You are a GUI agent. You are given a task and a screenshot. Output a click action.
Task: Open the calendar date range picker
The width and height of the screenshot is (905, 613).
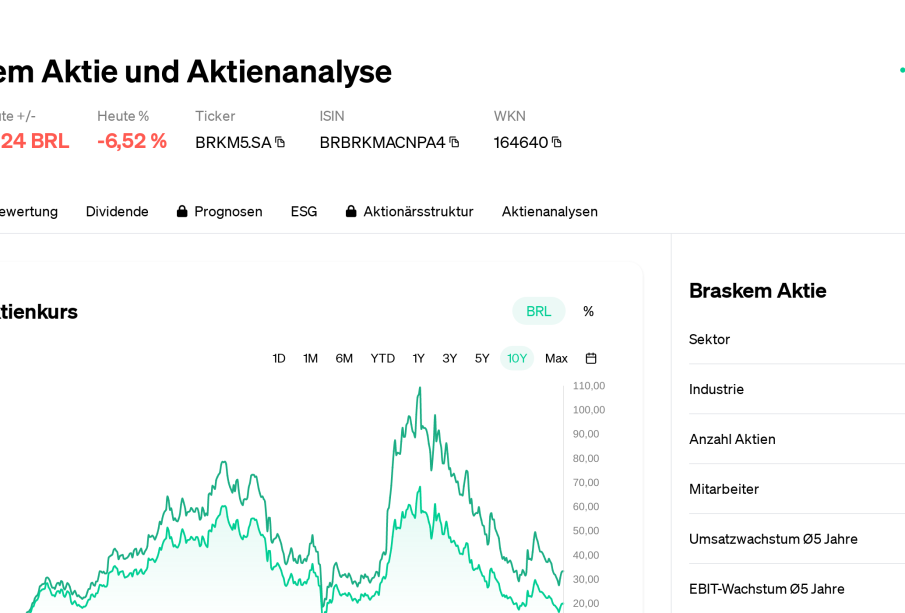591,358
